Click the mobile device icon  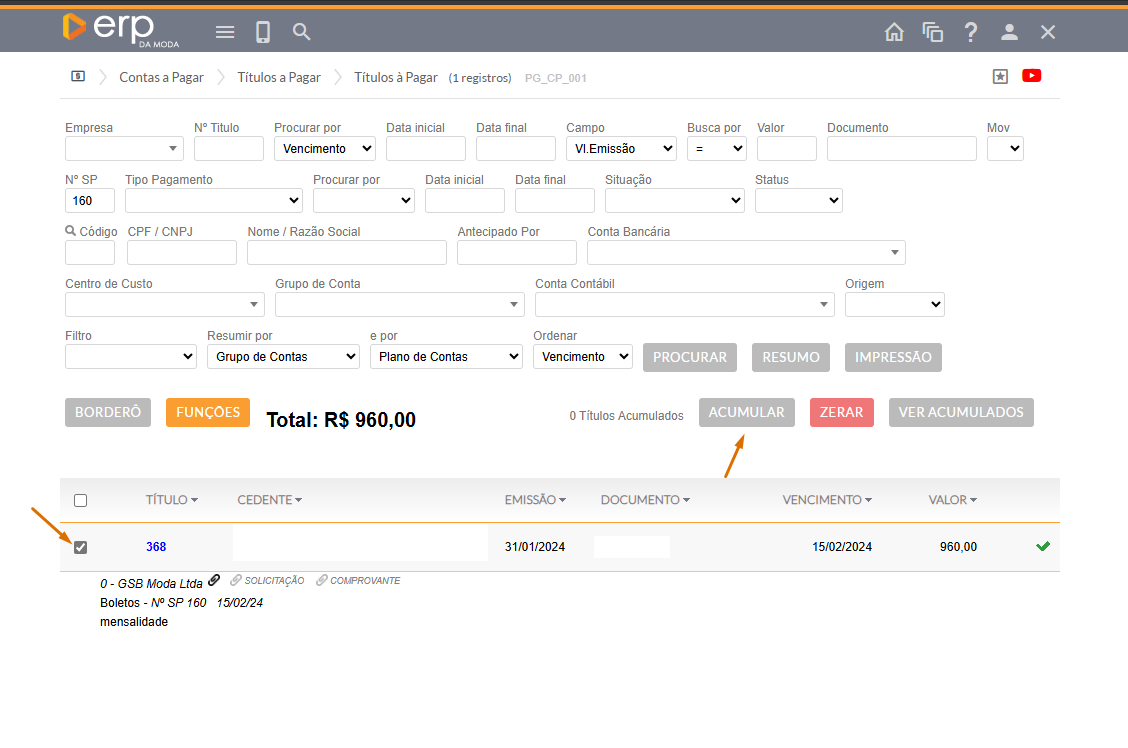263,32
